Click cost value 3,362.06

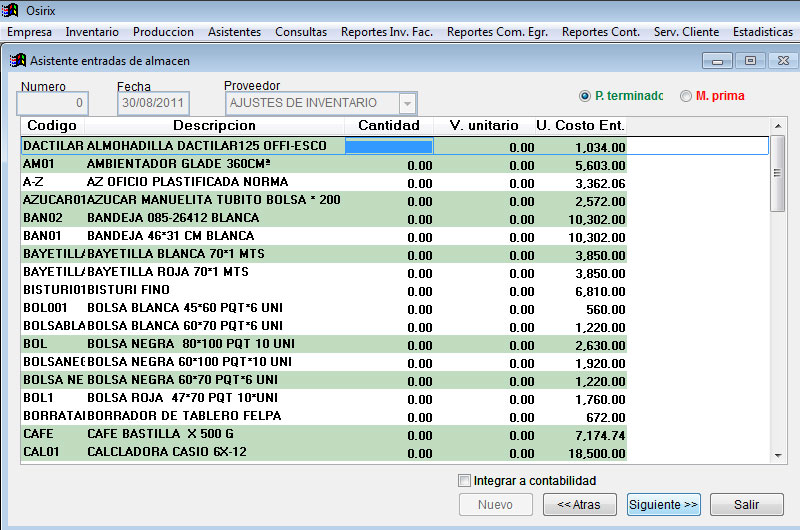pos(601,184)
